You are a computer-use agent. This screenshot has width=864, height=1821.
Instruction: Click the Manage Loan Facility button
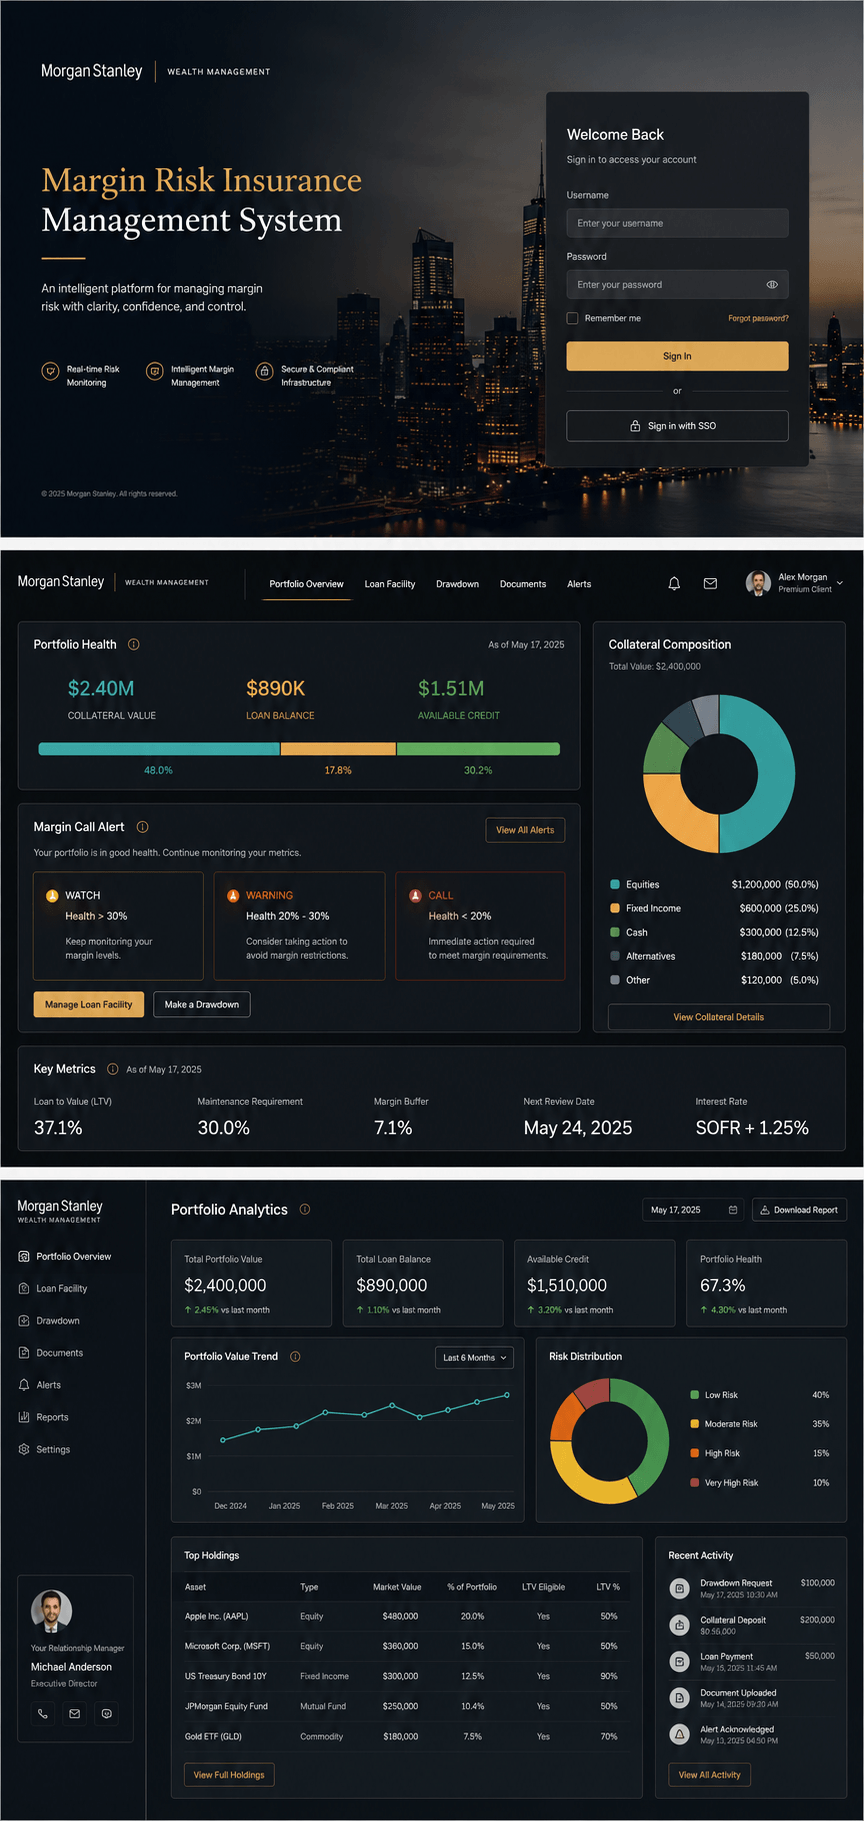pos(88,1004)
